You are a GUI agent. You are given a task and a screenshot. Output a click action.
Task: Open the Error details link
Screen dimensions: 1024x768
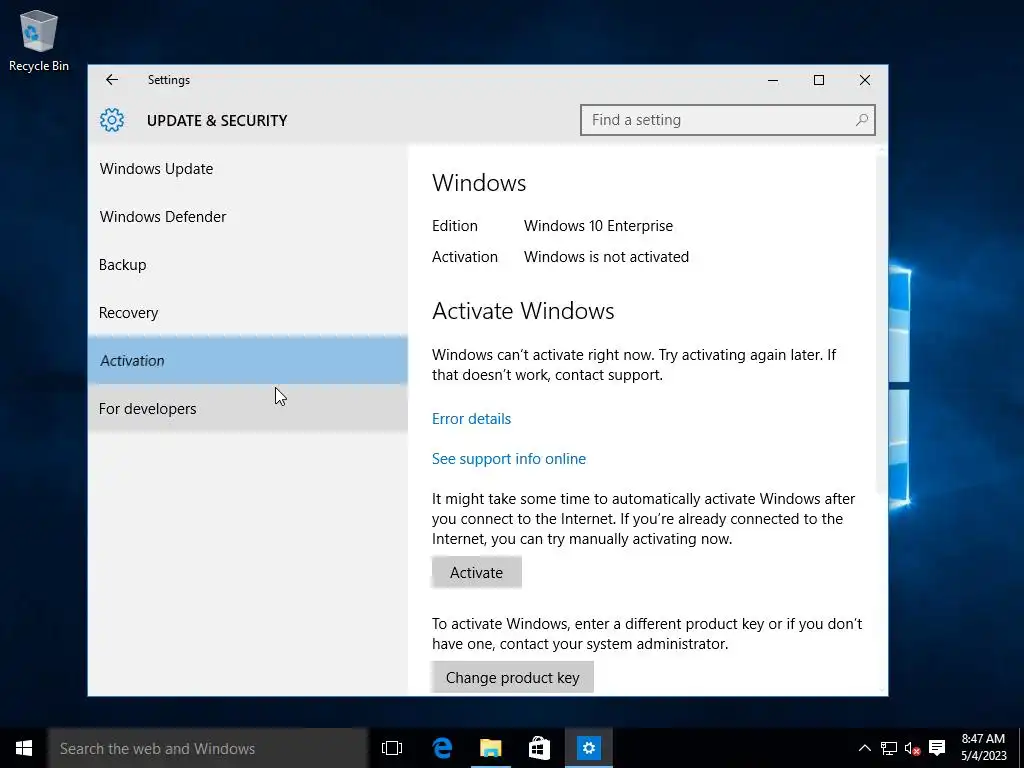(471, 419)
